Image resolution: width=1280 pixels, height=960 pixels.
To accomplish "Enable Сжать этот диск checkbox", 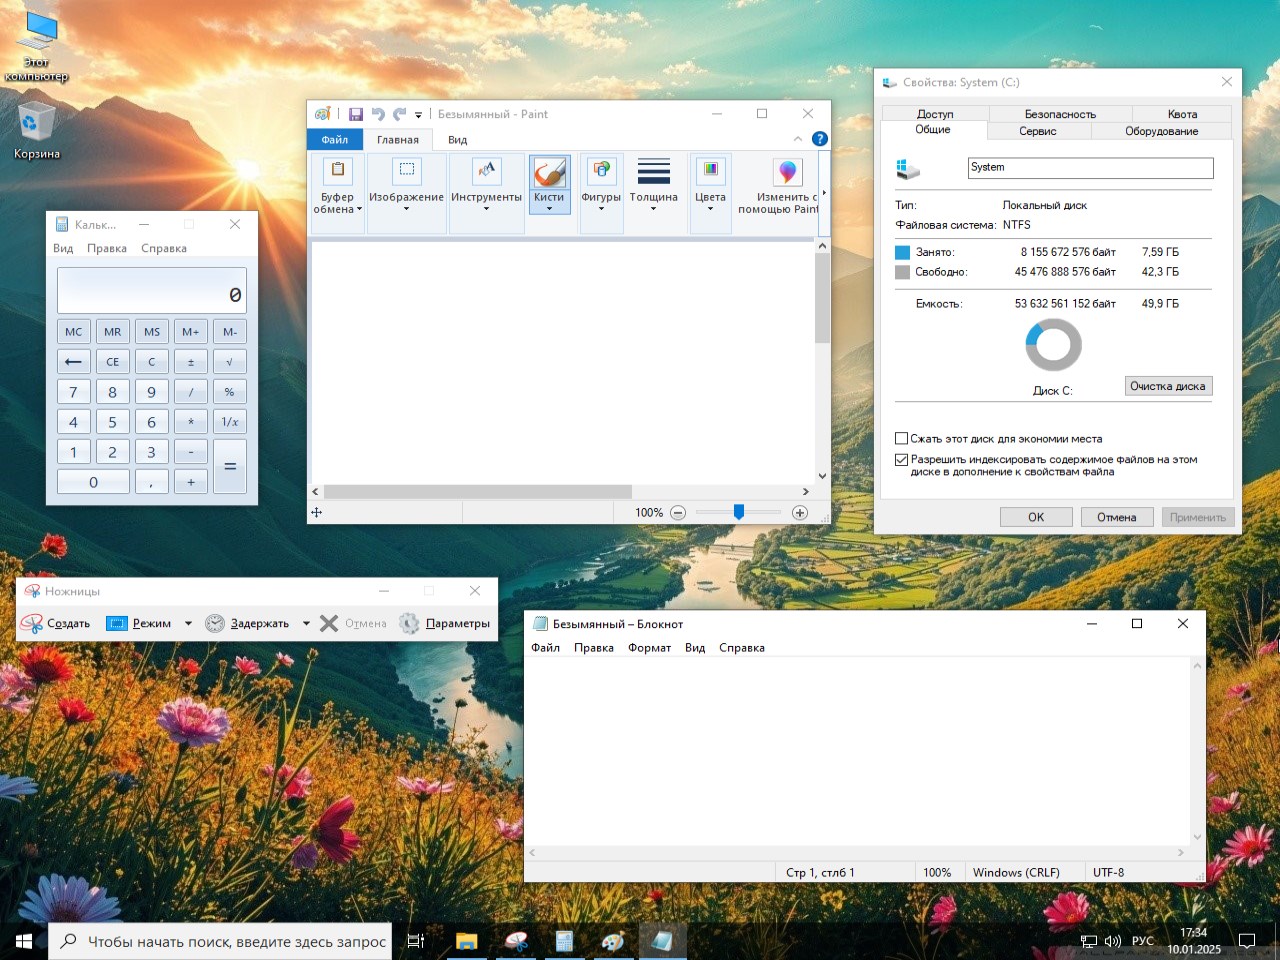I will tap(901, 438).
